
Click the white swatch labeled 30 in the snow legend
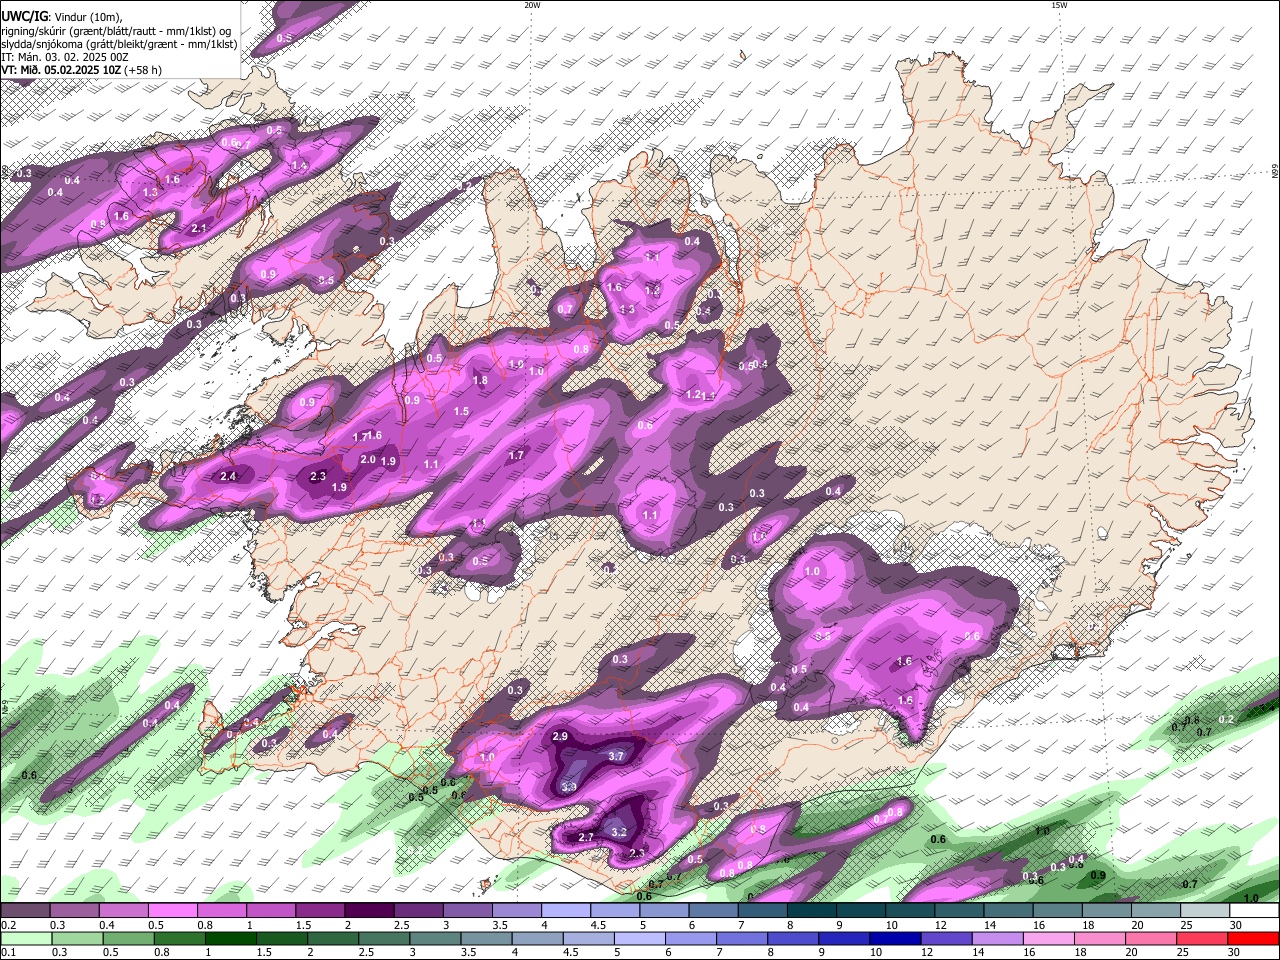1254,910
